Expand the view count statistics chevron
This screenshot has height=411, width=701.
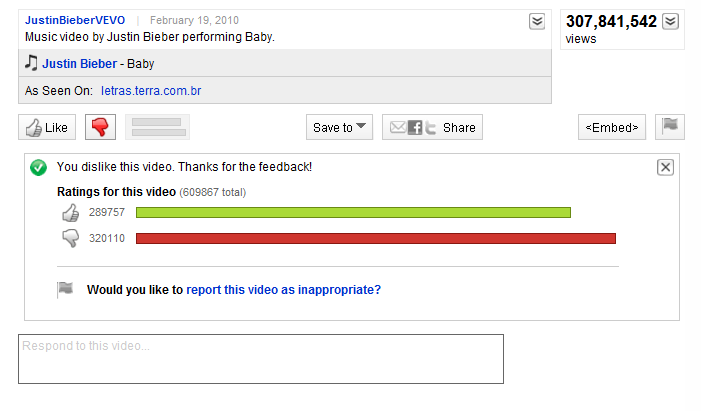click(670, 21)
